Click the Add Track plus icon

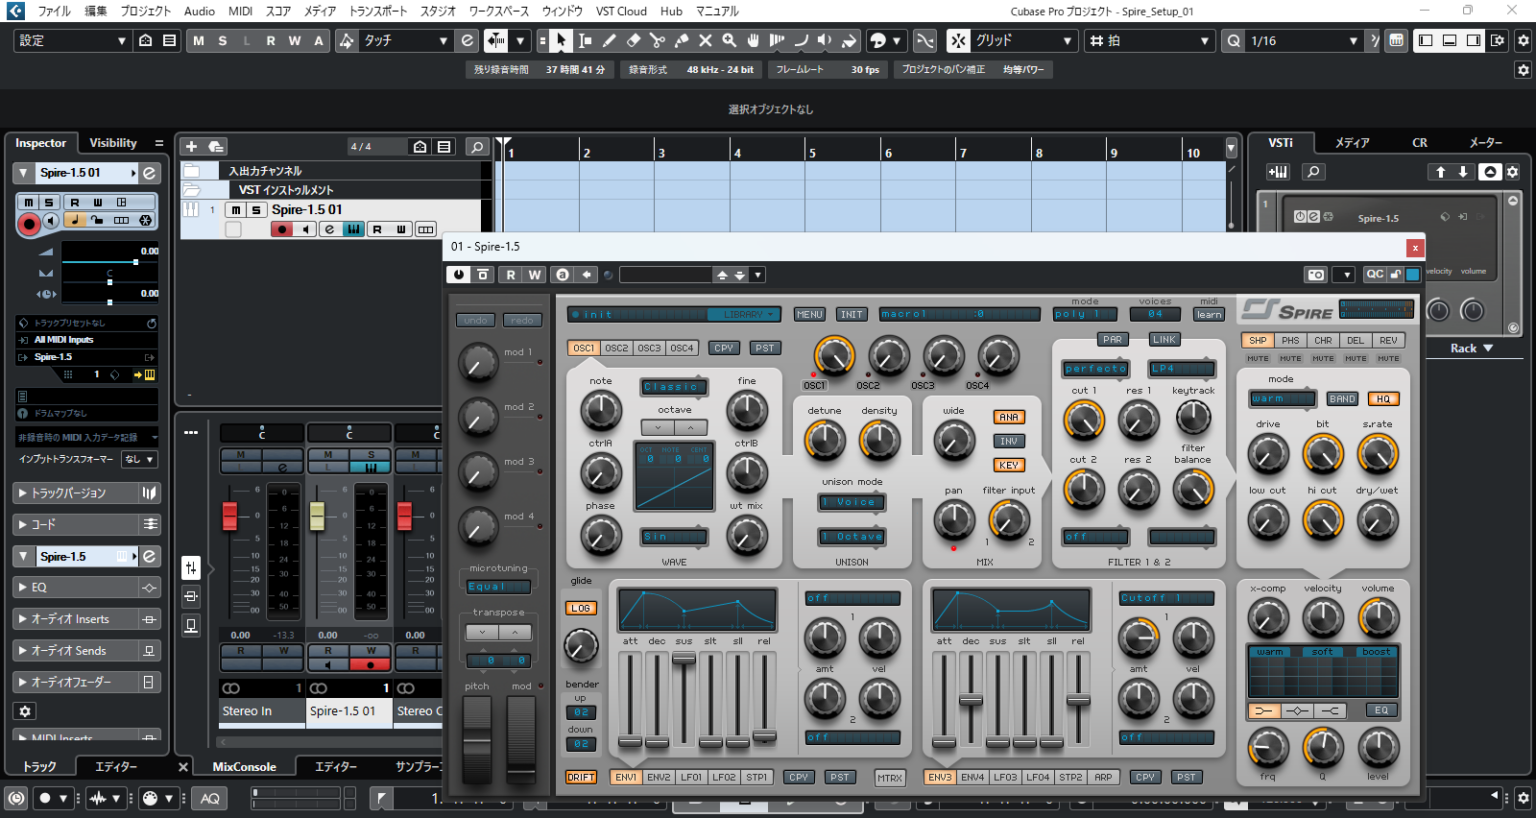tap(191, 147)
